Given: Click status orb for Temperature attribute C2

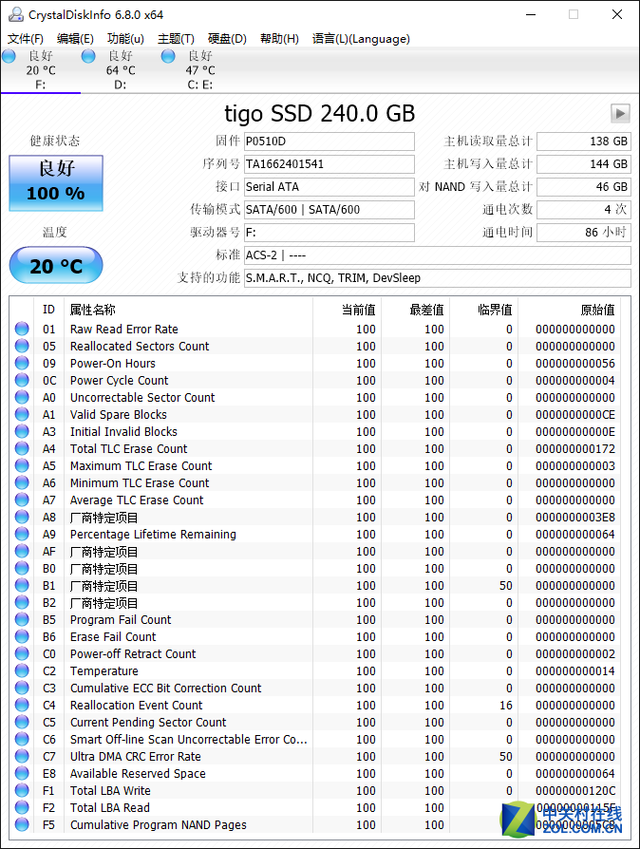Looking at the screenshot, I should (x=22, y=671).
